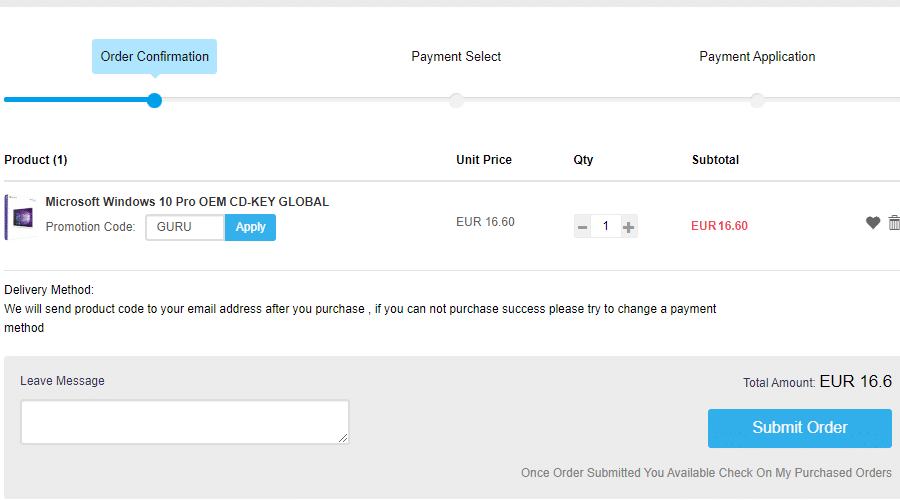Click into the Leave Message text box

click(185, 422)
